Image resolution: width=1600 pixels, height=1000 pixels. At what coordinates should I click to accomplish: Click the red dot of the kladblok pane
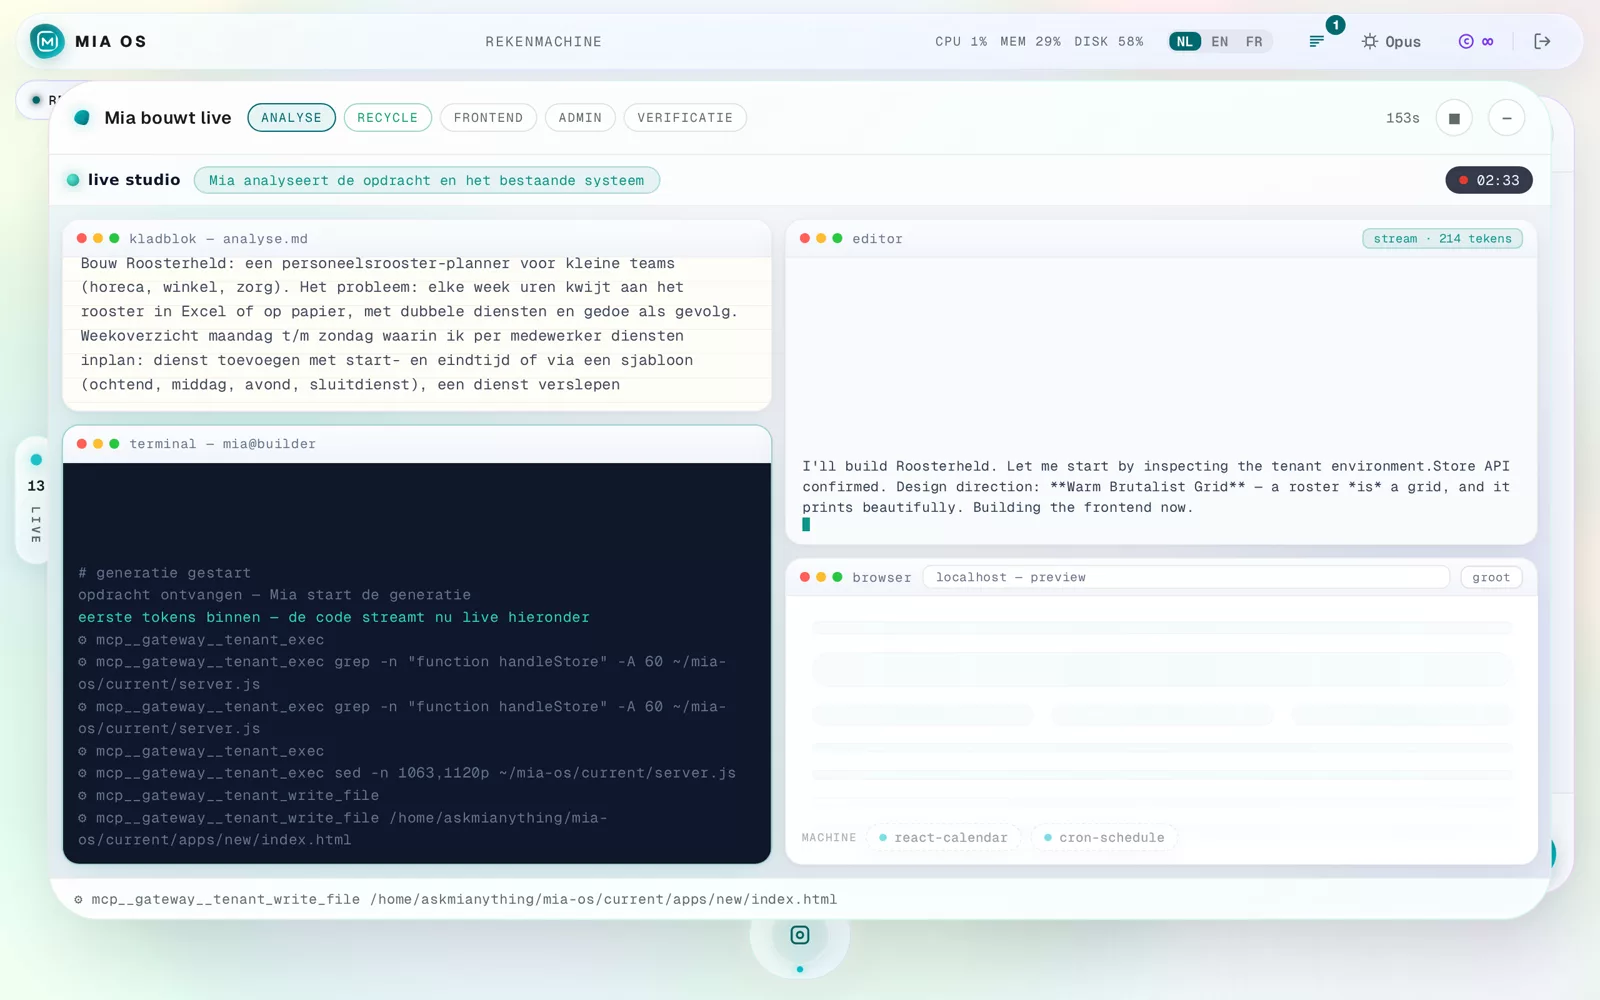tap(82, 238)
